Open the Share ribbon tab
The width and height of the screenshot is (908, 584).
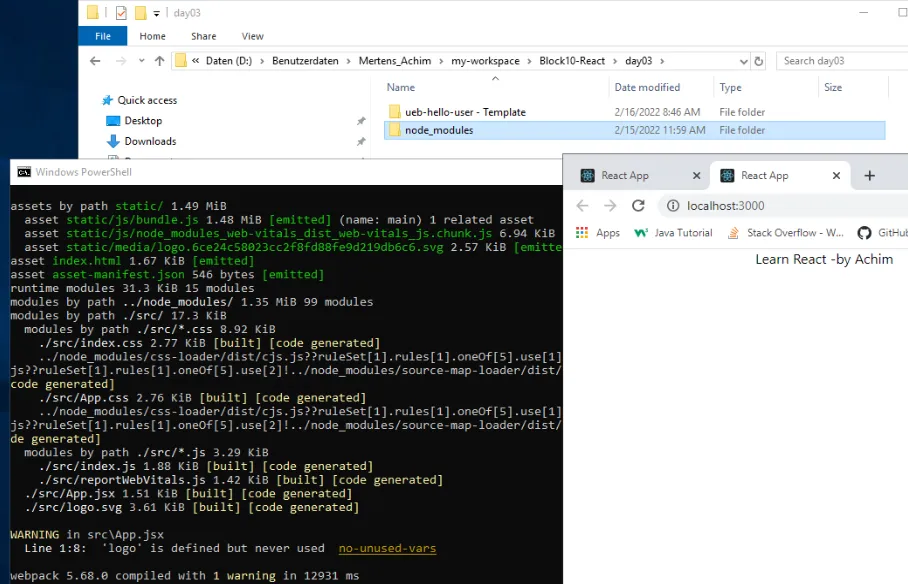pos(204,36)
